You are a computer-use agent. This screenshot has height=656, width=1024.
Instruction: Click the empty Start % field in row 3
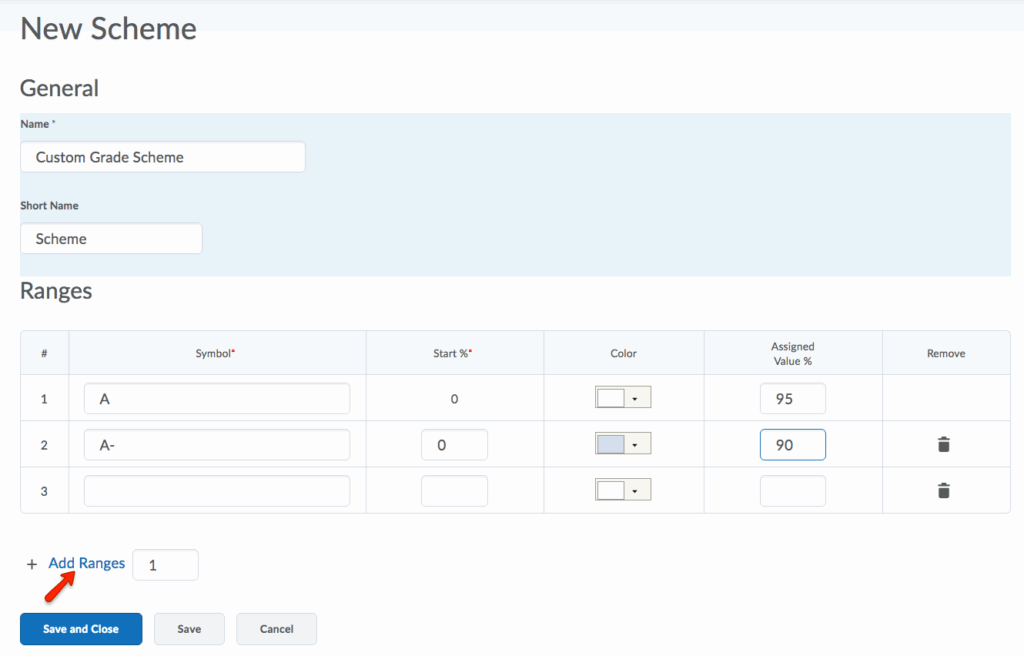pyautogui.click(x=454, y=491)
